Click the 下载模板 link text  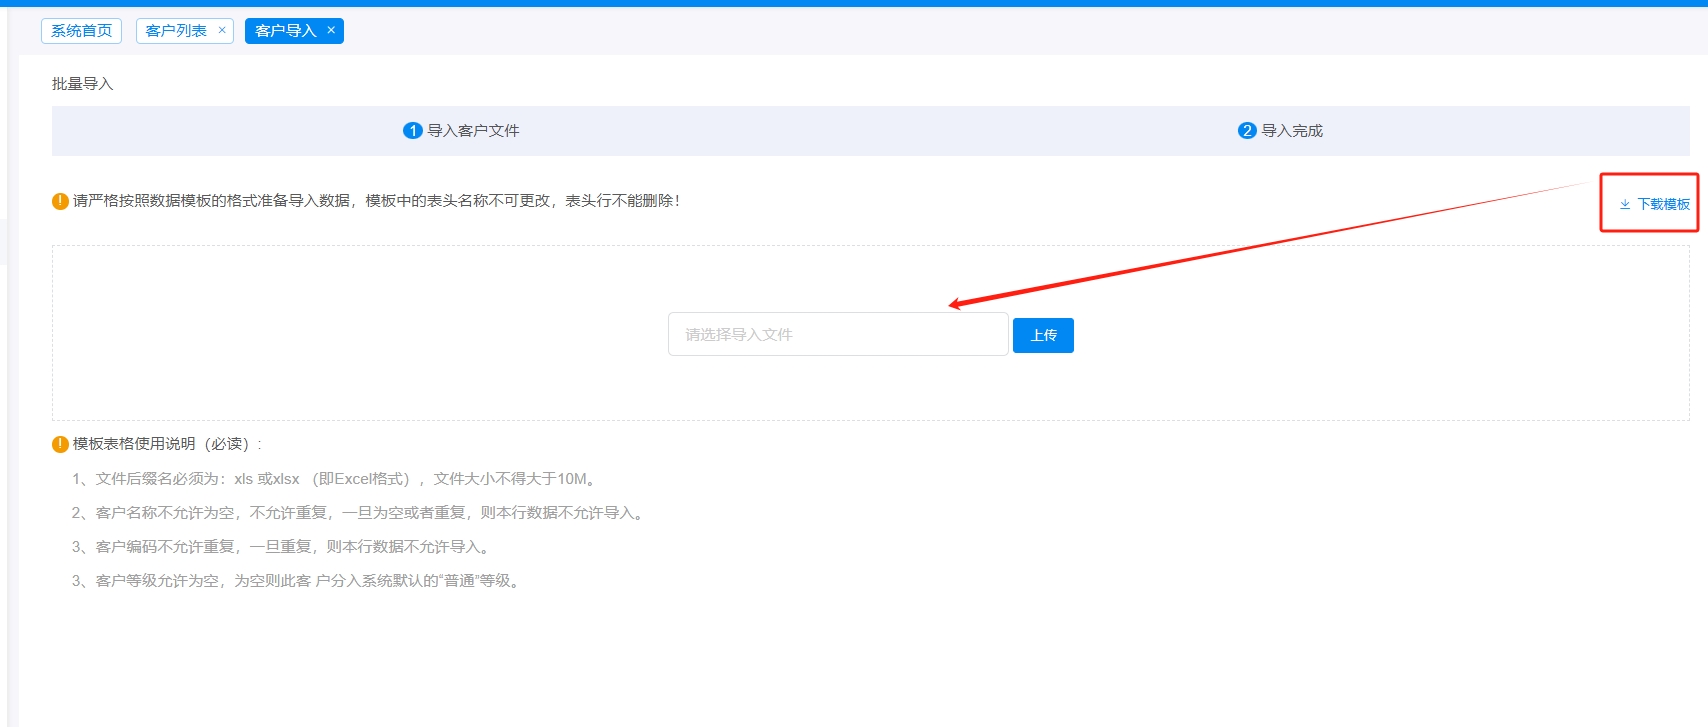(1663, 204)
